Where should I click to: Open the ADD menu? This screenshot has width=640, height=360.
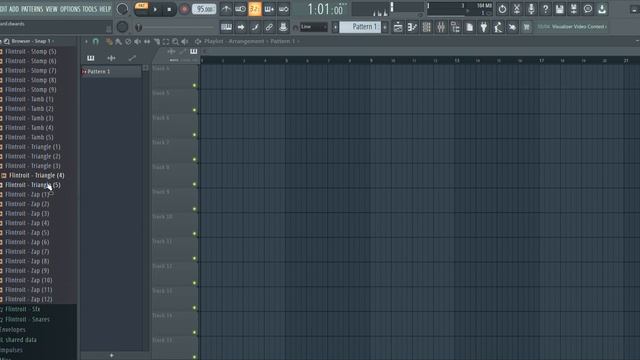pyautogui.click(x=14, y=9)
